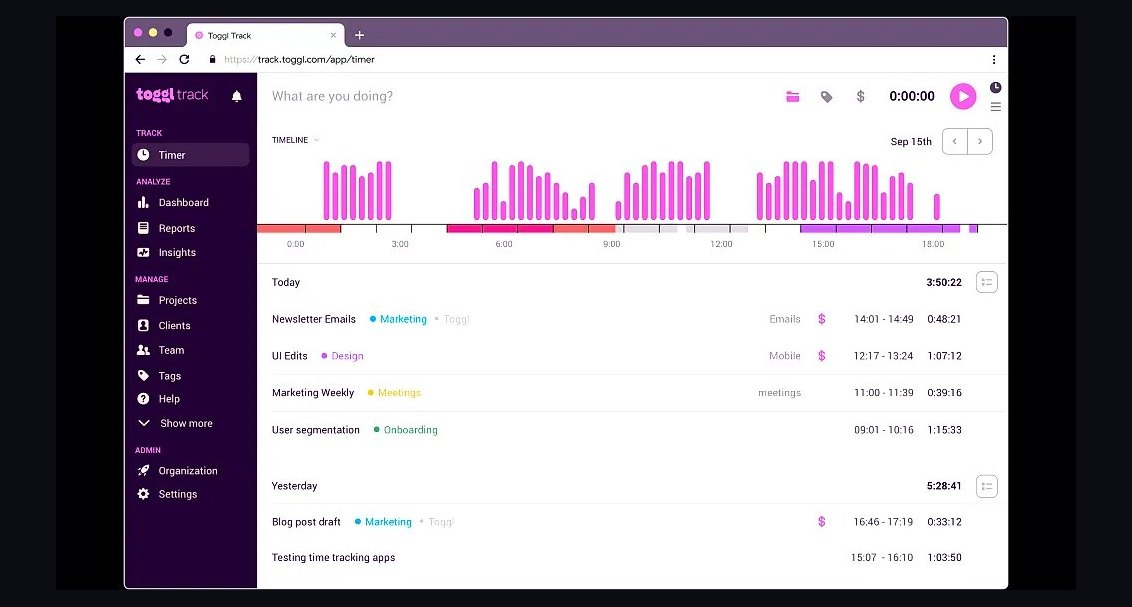Go to next day arrow
Screen dimensions: 1132x607
coord(980,141)
